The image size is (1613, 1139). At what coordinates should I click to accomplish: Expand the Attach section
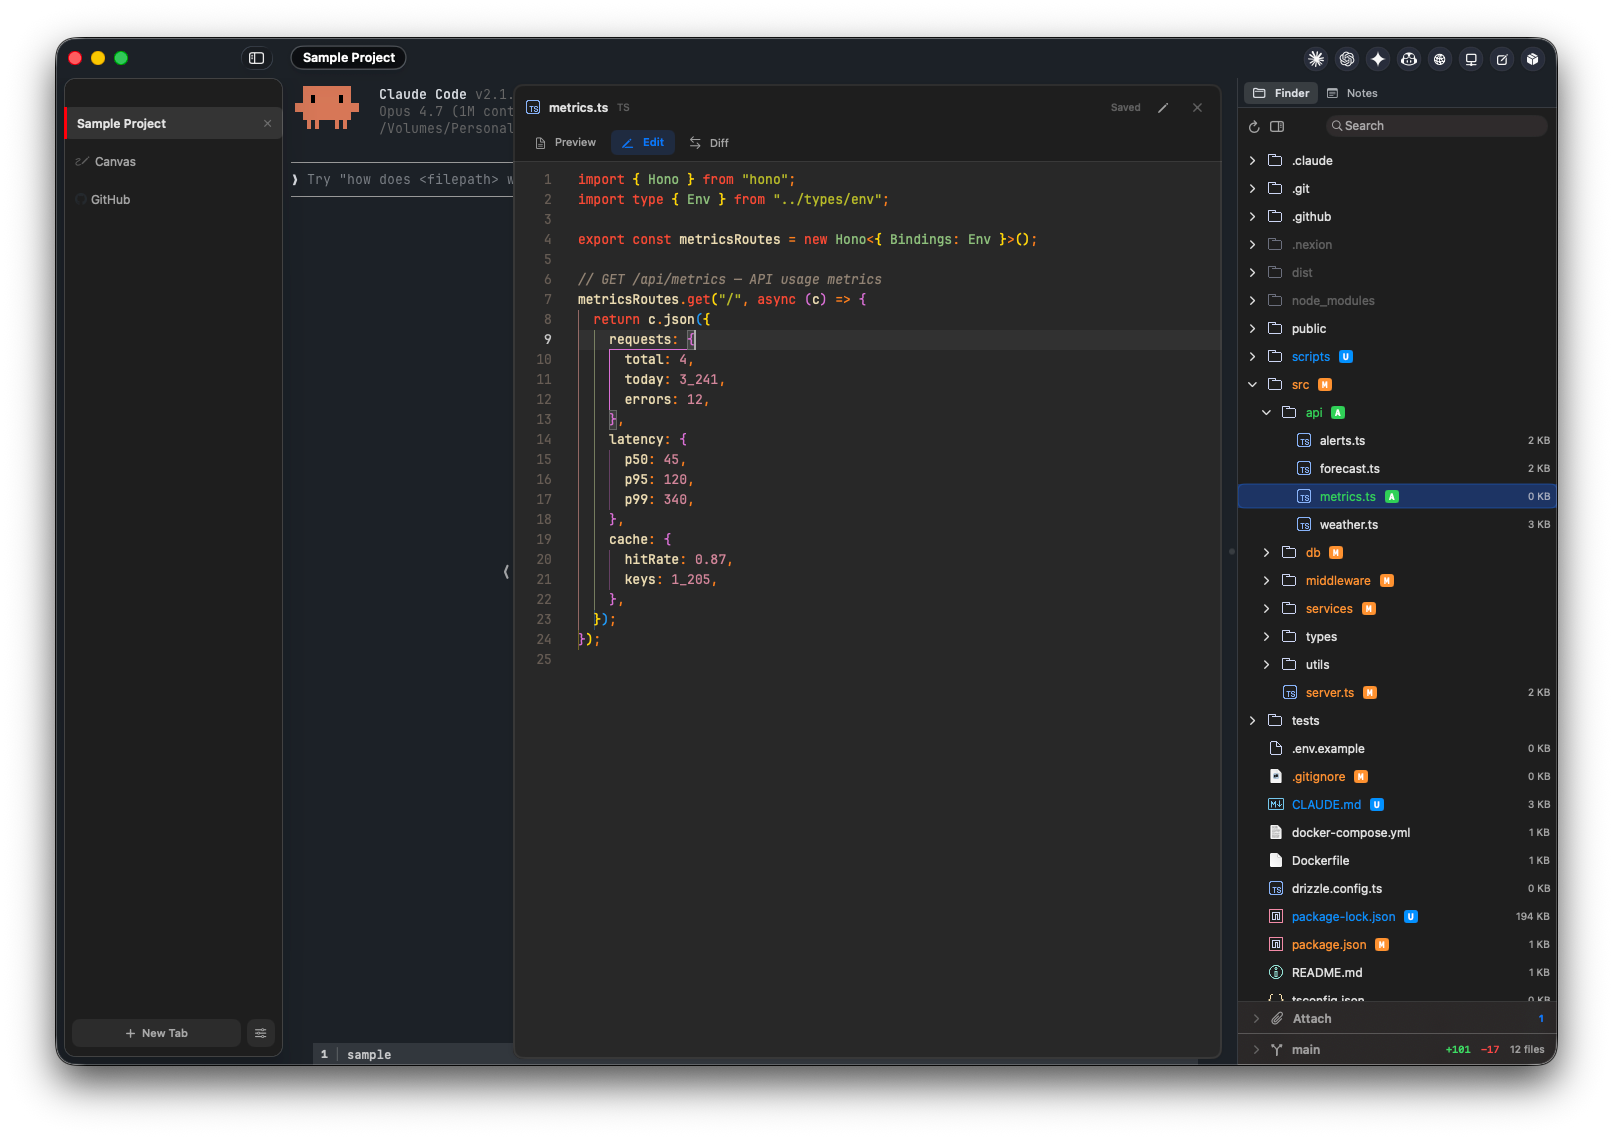point(1257,1019)
